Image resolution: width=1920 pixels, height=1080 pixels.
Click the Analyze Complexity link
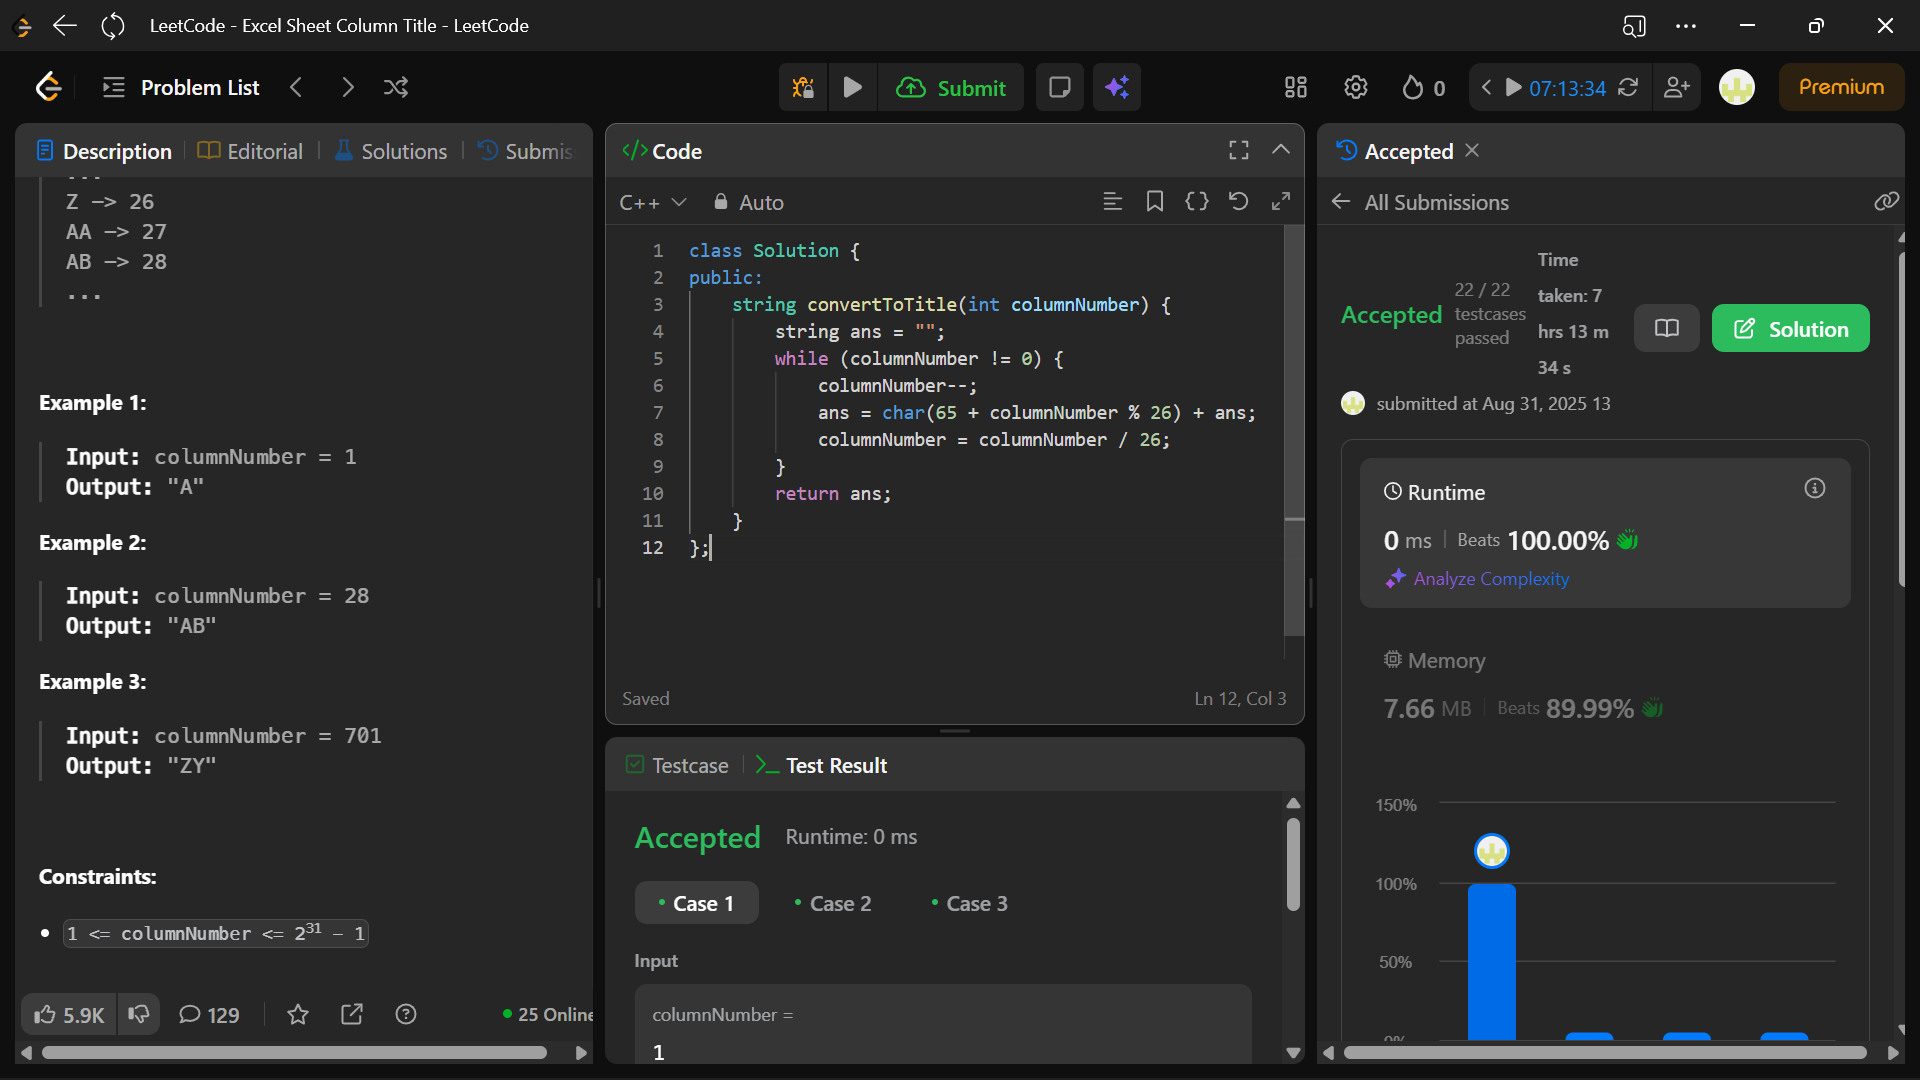(x=1490, y=579)
